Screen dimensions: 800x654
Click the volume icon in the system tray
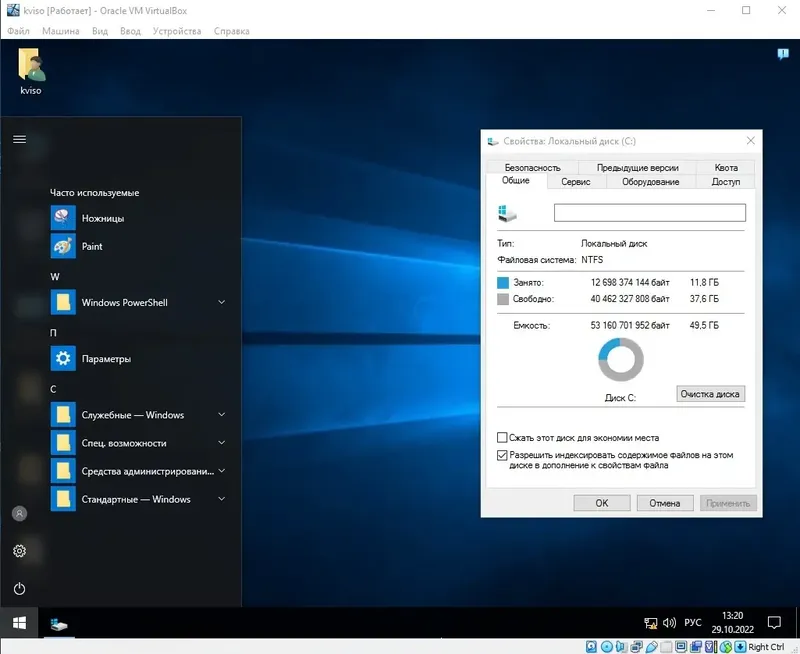(x=668, y=621)
